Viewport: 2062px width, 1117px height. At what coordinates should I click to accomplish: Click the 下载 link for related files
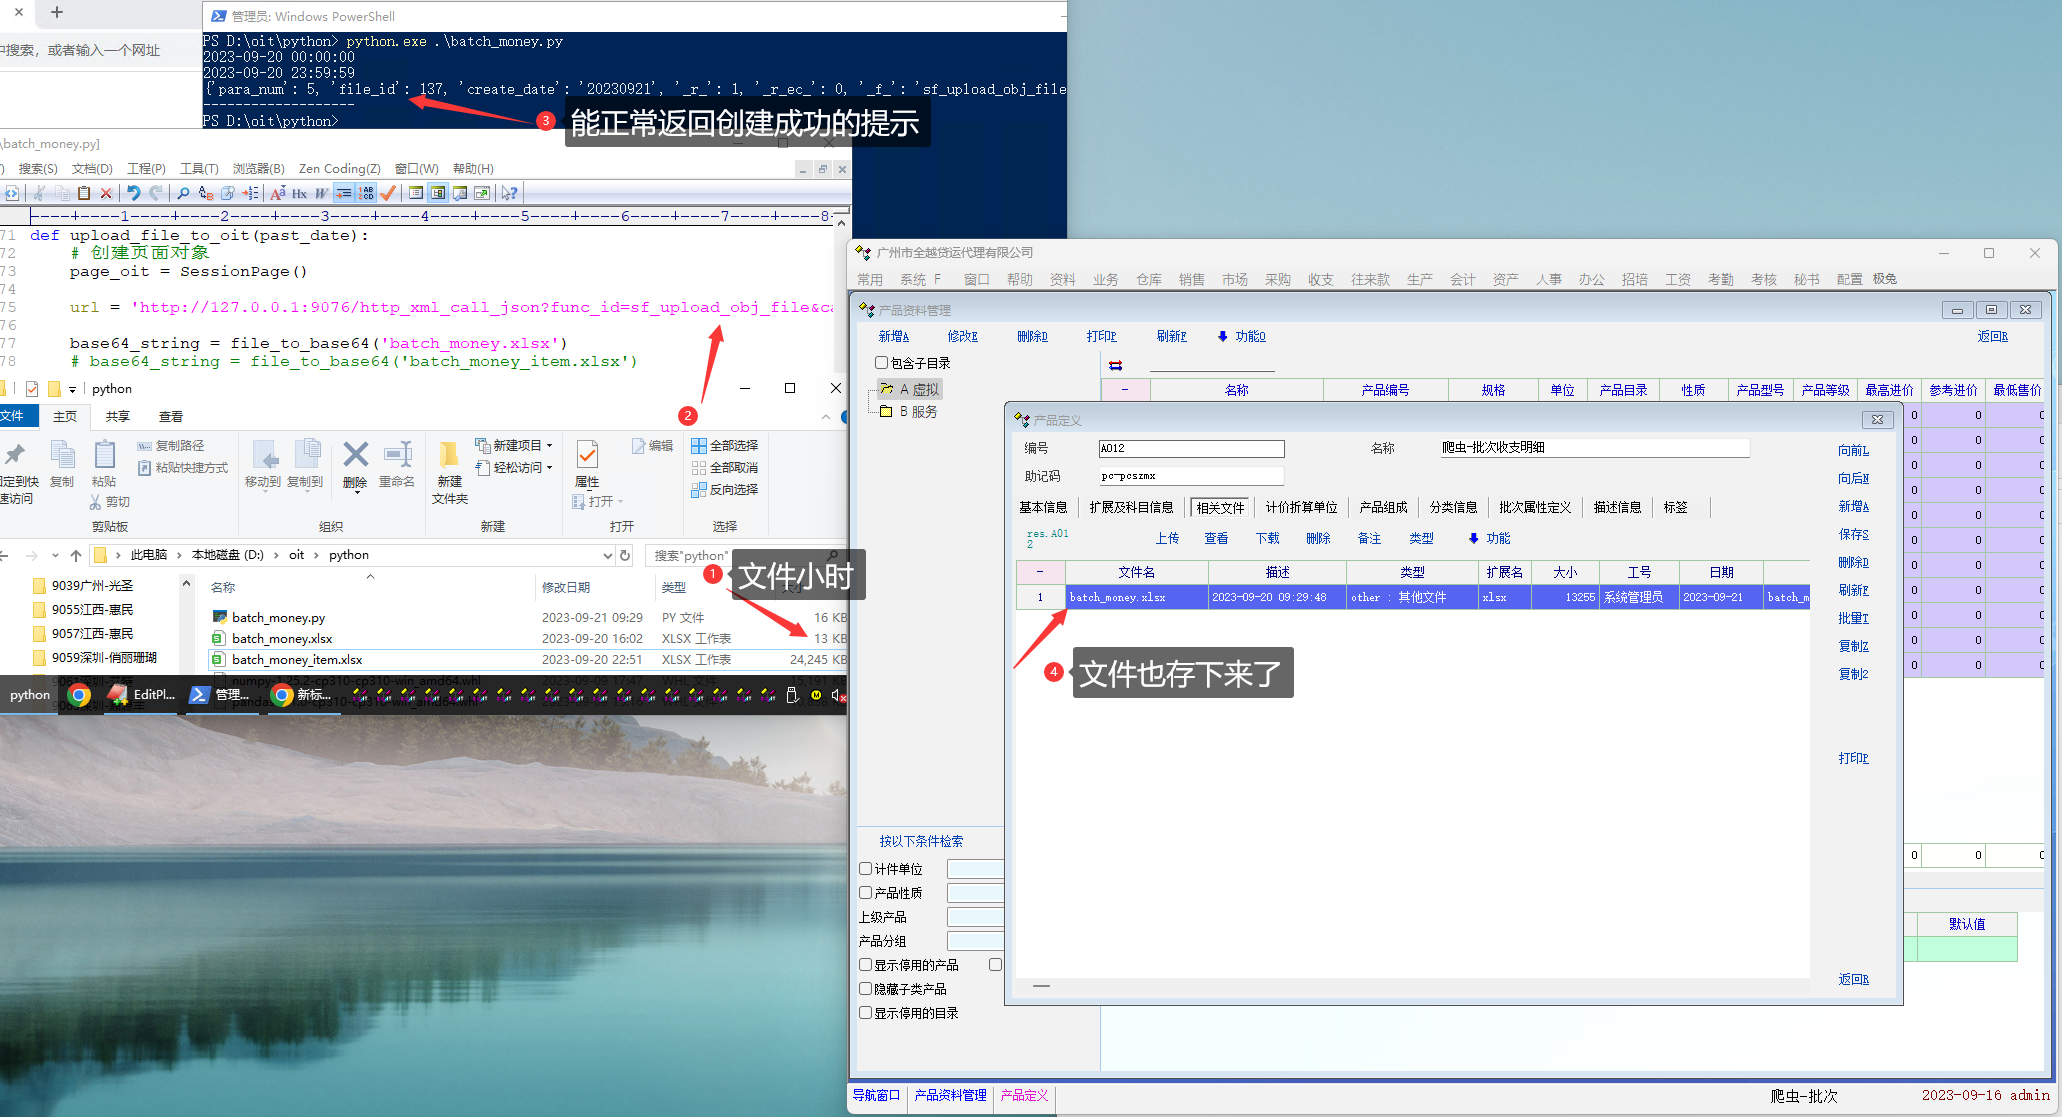pyautogui.click(x=1267, y=538)
